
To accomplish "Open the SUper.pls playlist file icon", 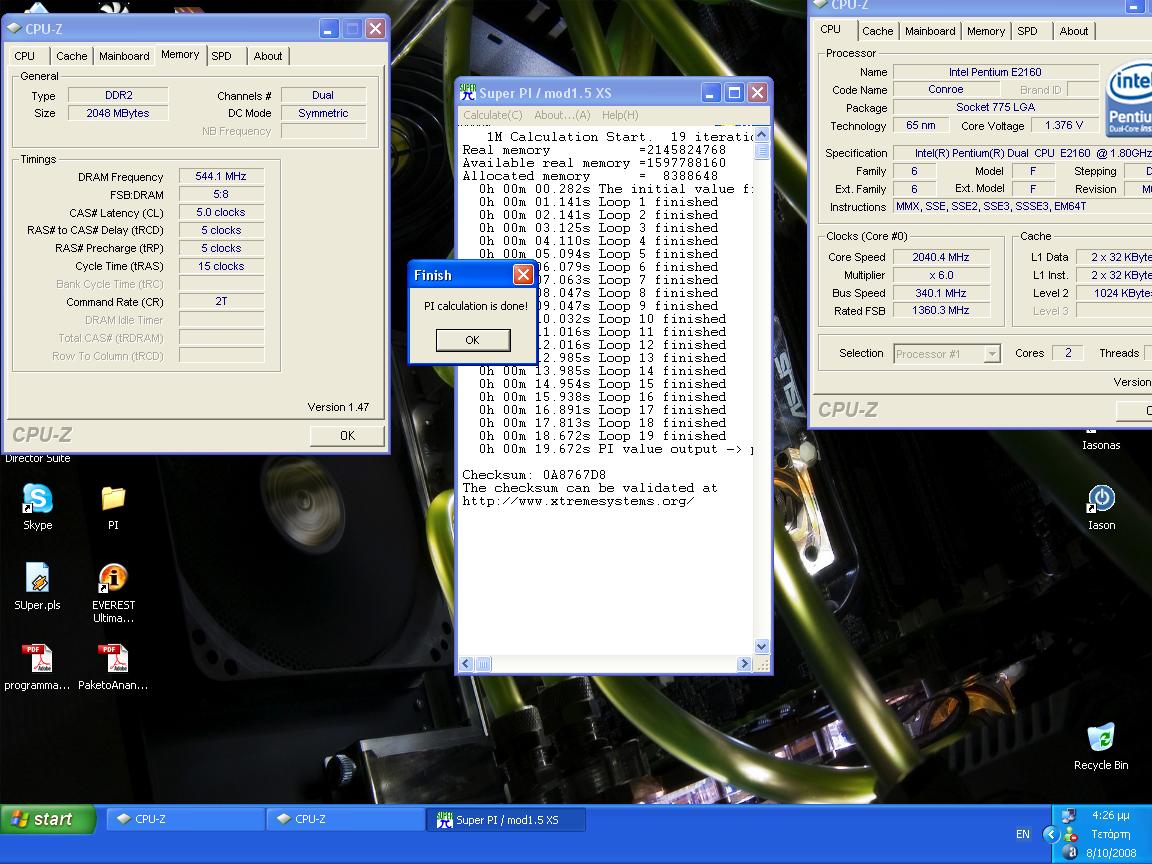I will coord(37,578).
